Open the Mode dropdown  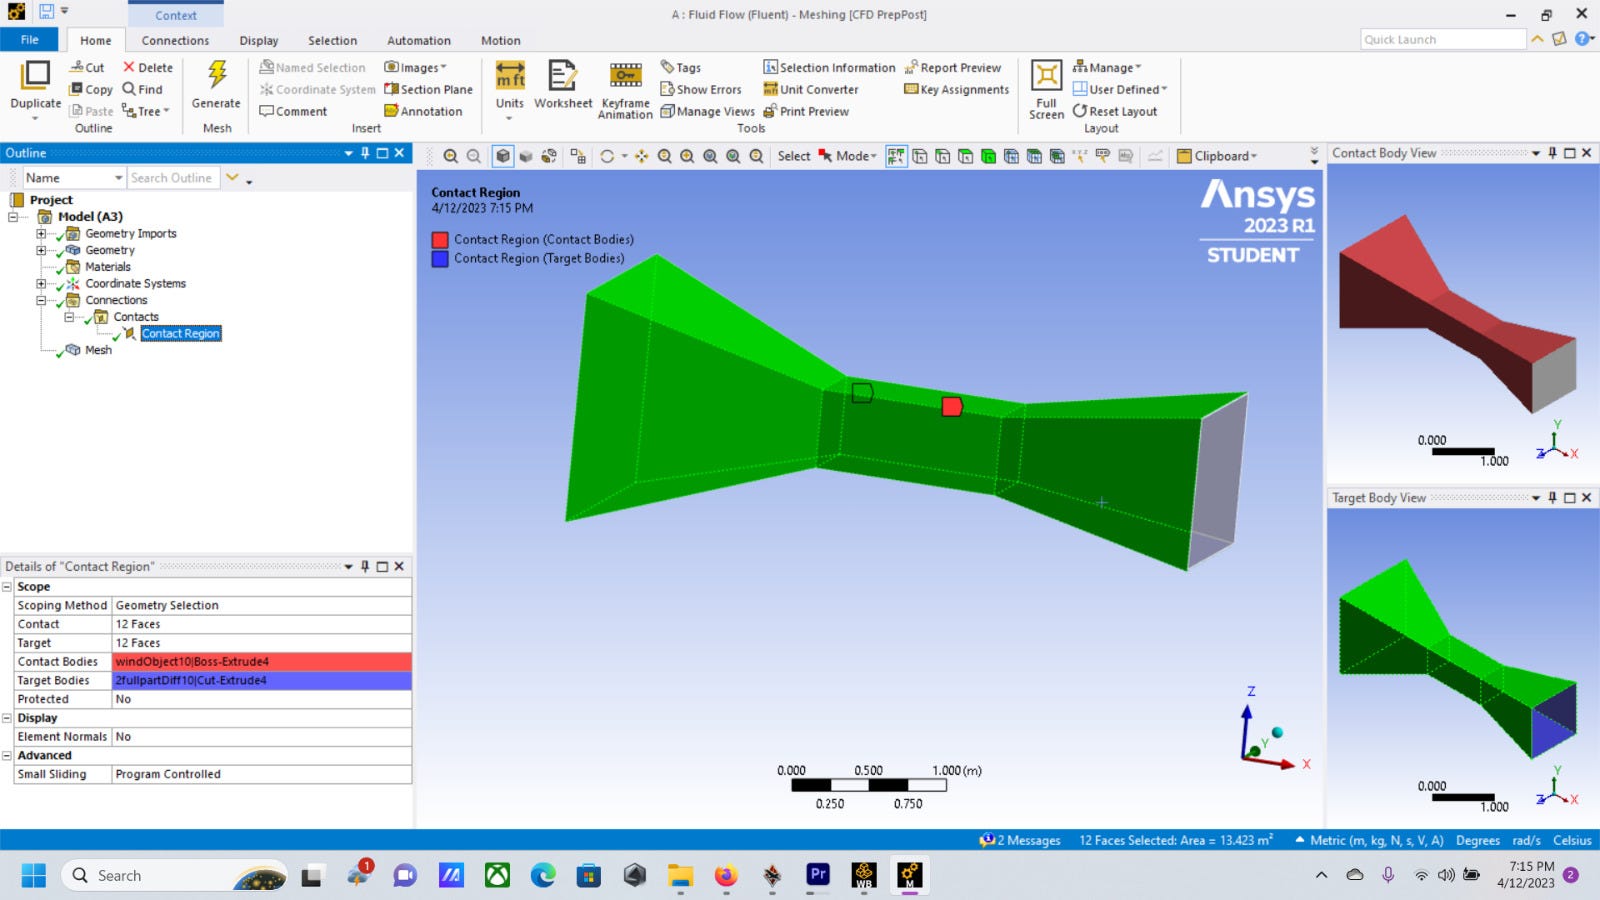pyautogui.click(x=848, y=156)
